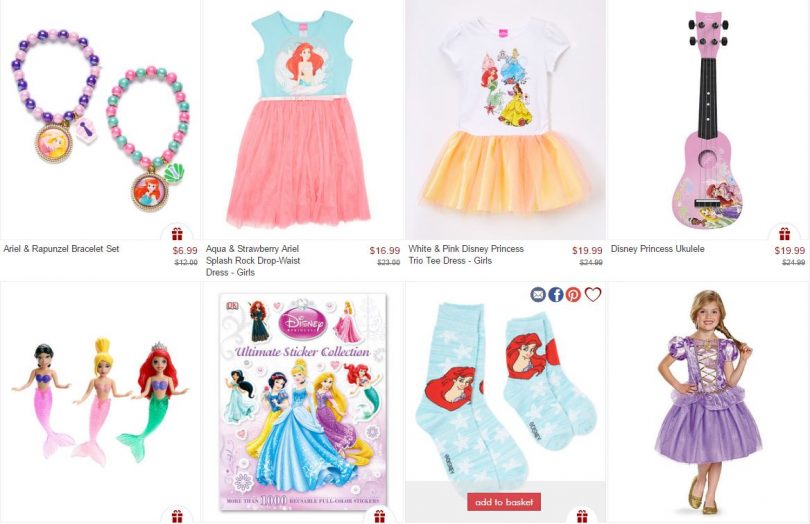Screen dimensions: 810x524
Task: Open Disney Princess Ukulele title link
Action: (658, 249)
